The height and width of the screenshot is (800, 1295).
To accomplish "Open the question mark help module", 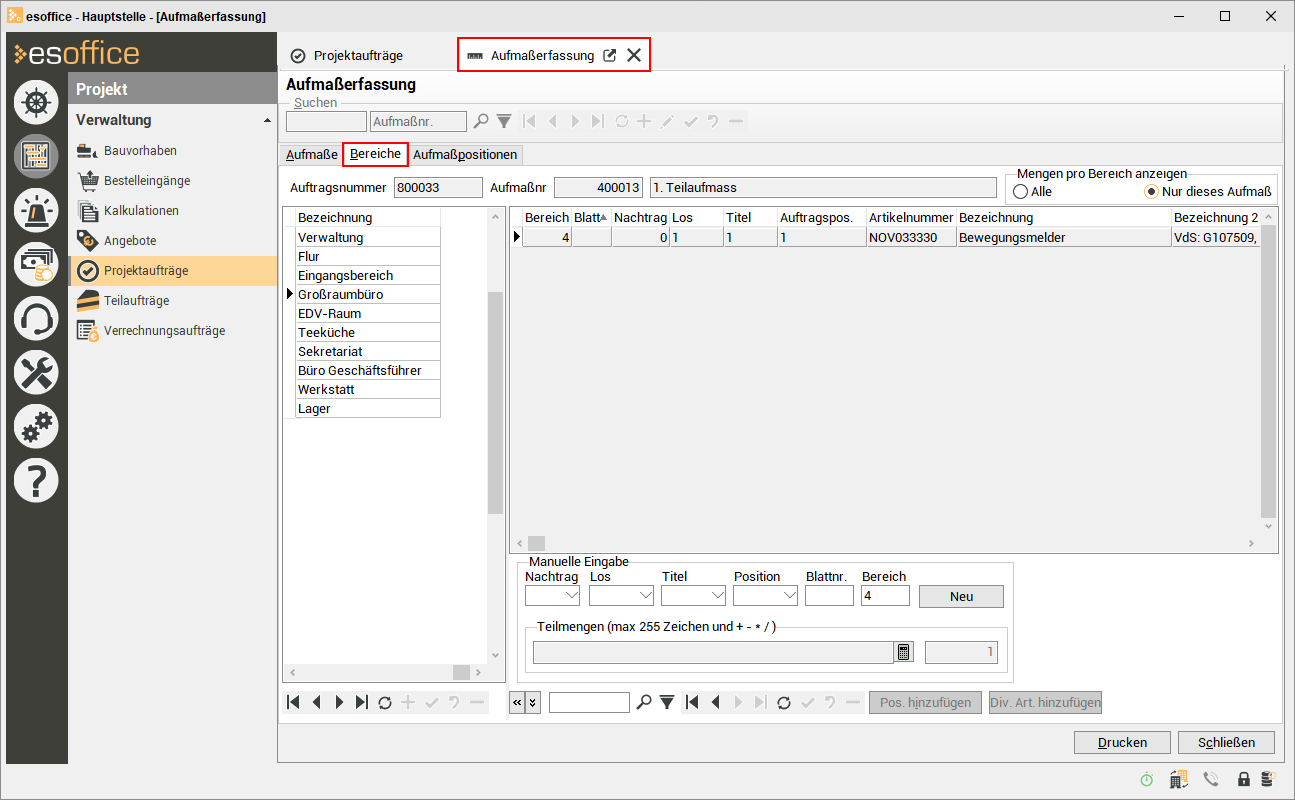I will [36, 481].
